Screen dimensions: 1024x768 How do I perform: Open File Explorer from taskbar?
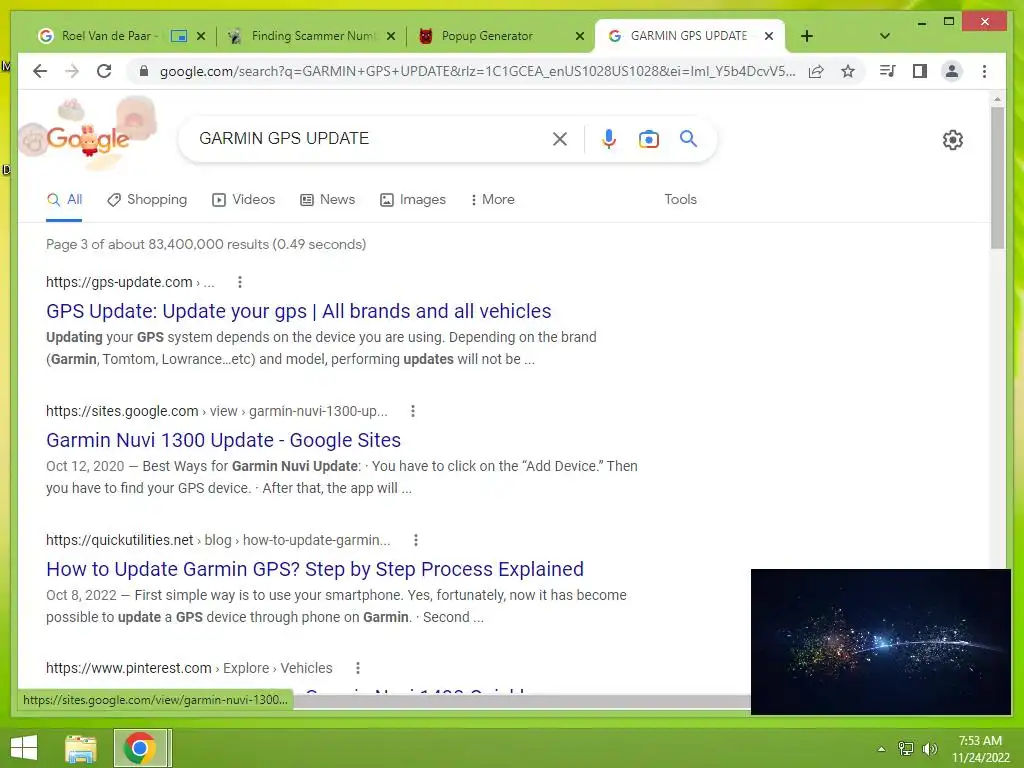pyautogui.click(x=81, y=748)
